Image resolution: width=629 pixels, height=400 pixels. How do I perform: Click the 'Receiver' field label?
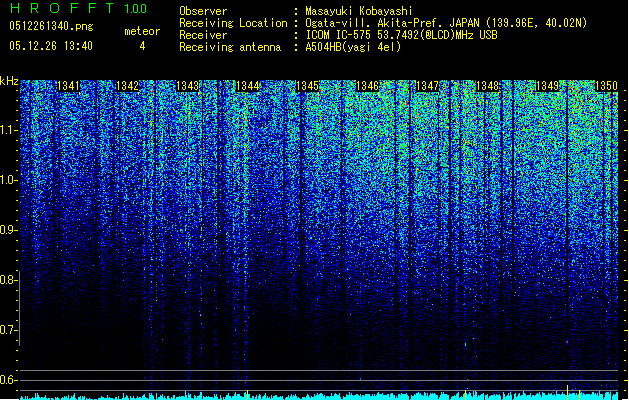203,35
